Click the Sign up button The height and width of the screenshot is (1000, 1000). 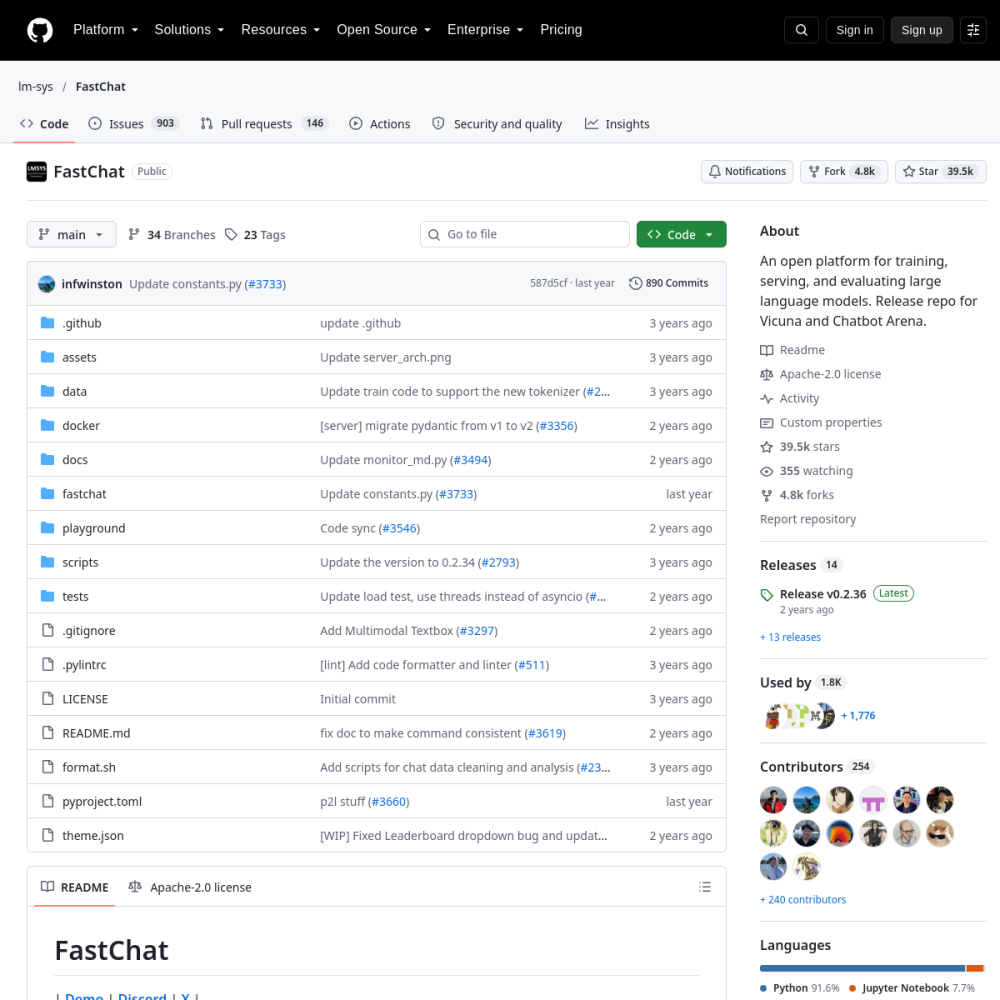click(922, 30)
